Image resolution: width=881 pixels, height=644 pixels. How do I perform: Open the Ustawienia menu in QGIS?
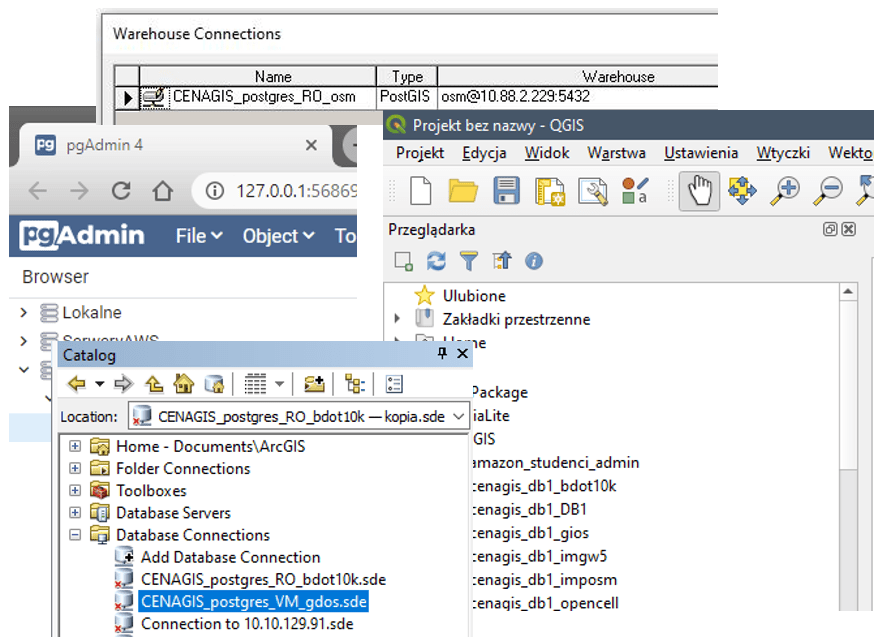[701, 153]
